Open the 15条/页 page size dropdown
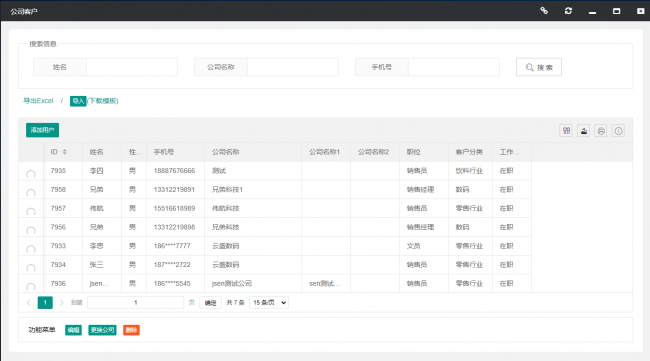Viewport: 650px width, 361px height. coord(269,303)
